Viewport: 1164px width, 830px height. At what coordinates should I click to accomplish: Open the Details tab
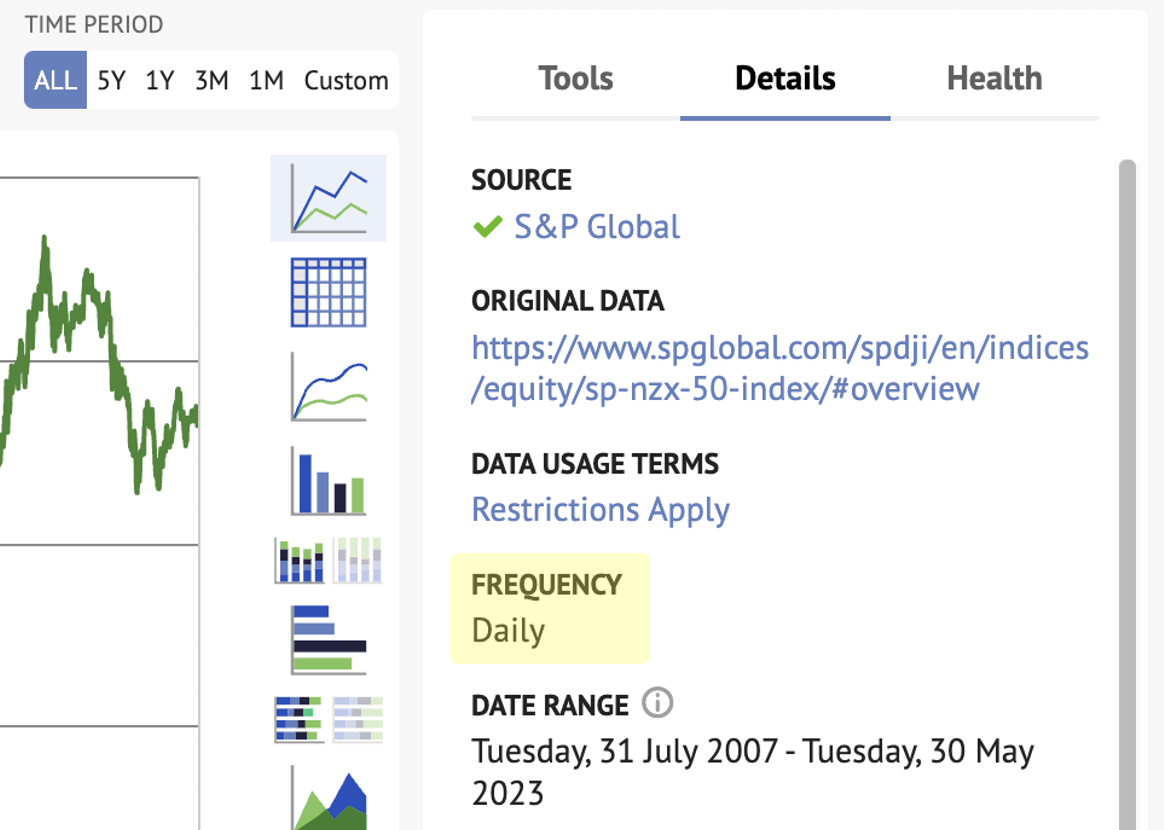[x=785, y=79]
